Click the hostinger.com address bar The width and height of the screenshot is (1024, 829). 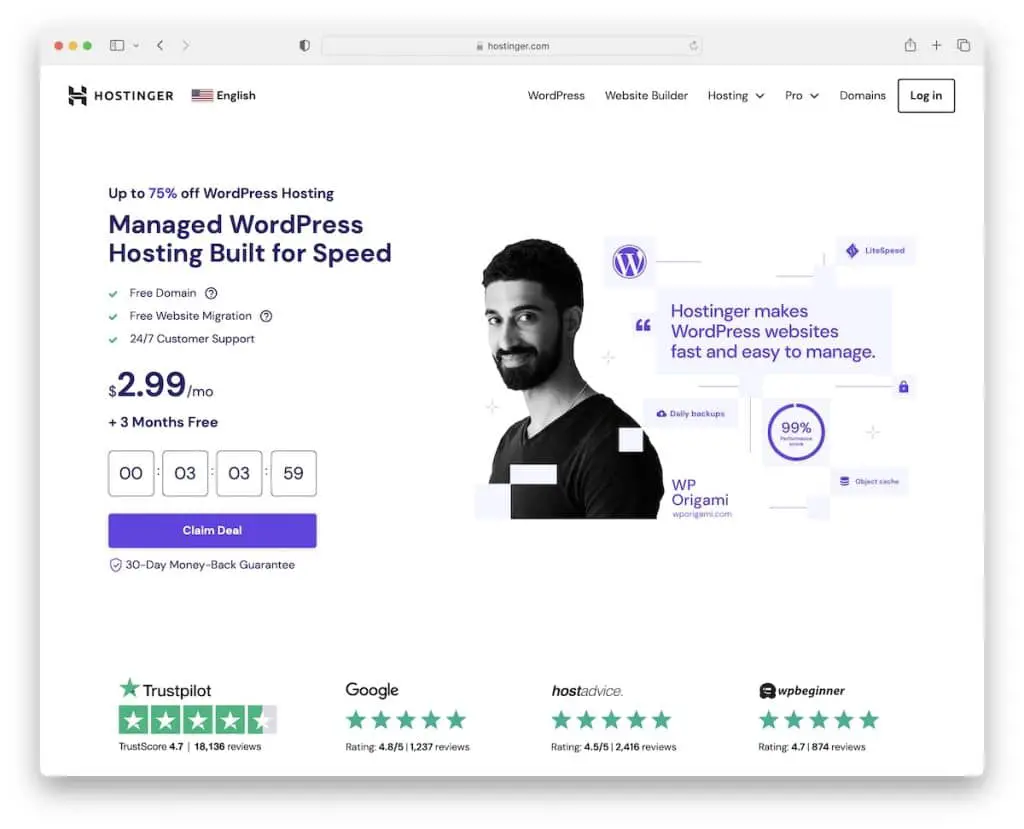point(511,46)
